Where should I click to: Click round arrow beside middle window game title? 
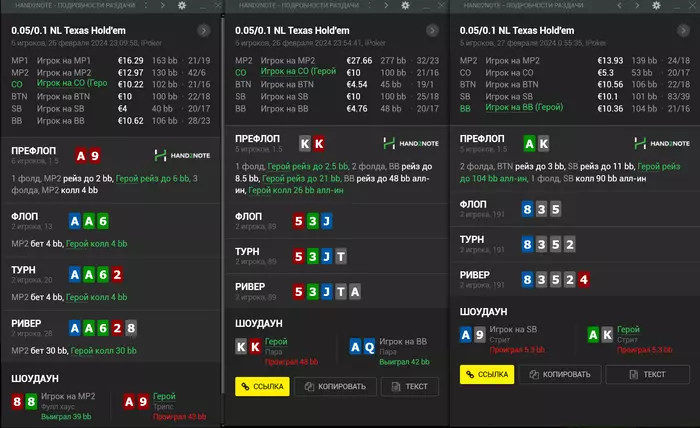point(432,30)
